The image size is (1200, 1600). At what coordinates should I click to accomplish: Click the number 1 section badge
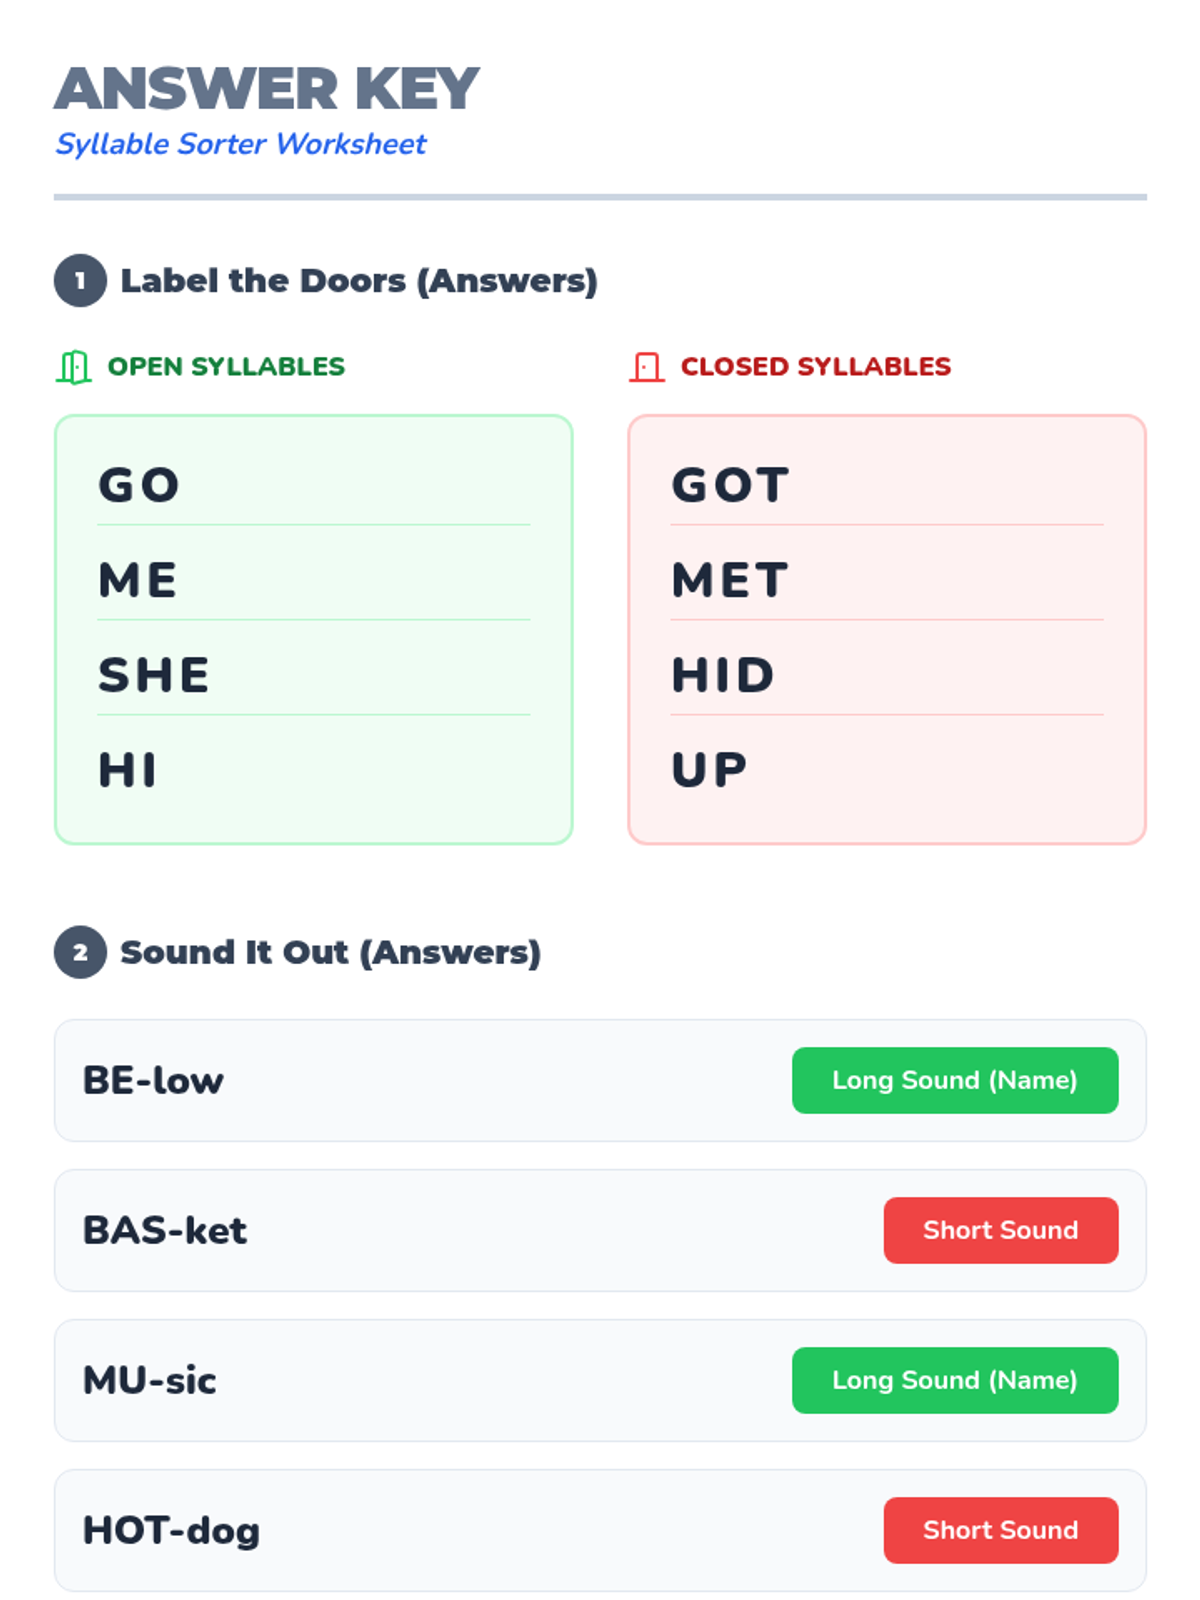[x=80, y=281]
